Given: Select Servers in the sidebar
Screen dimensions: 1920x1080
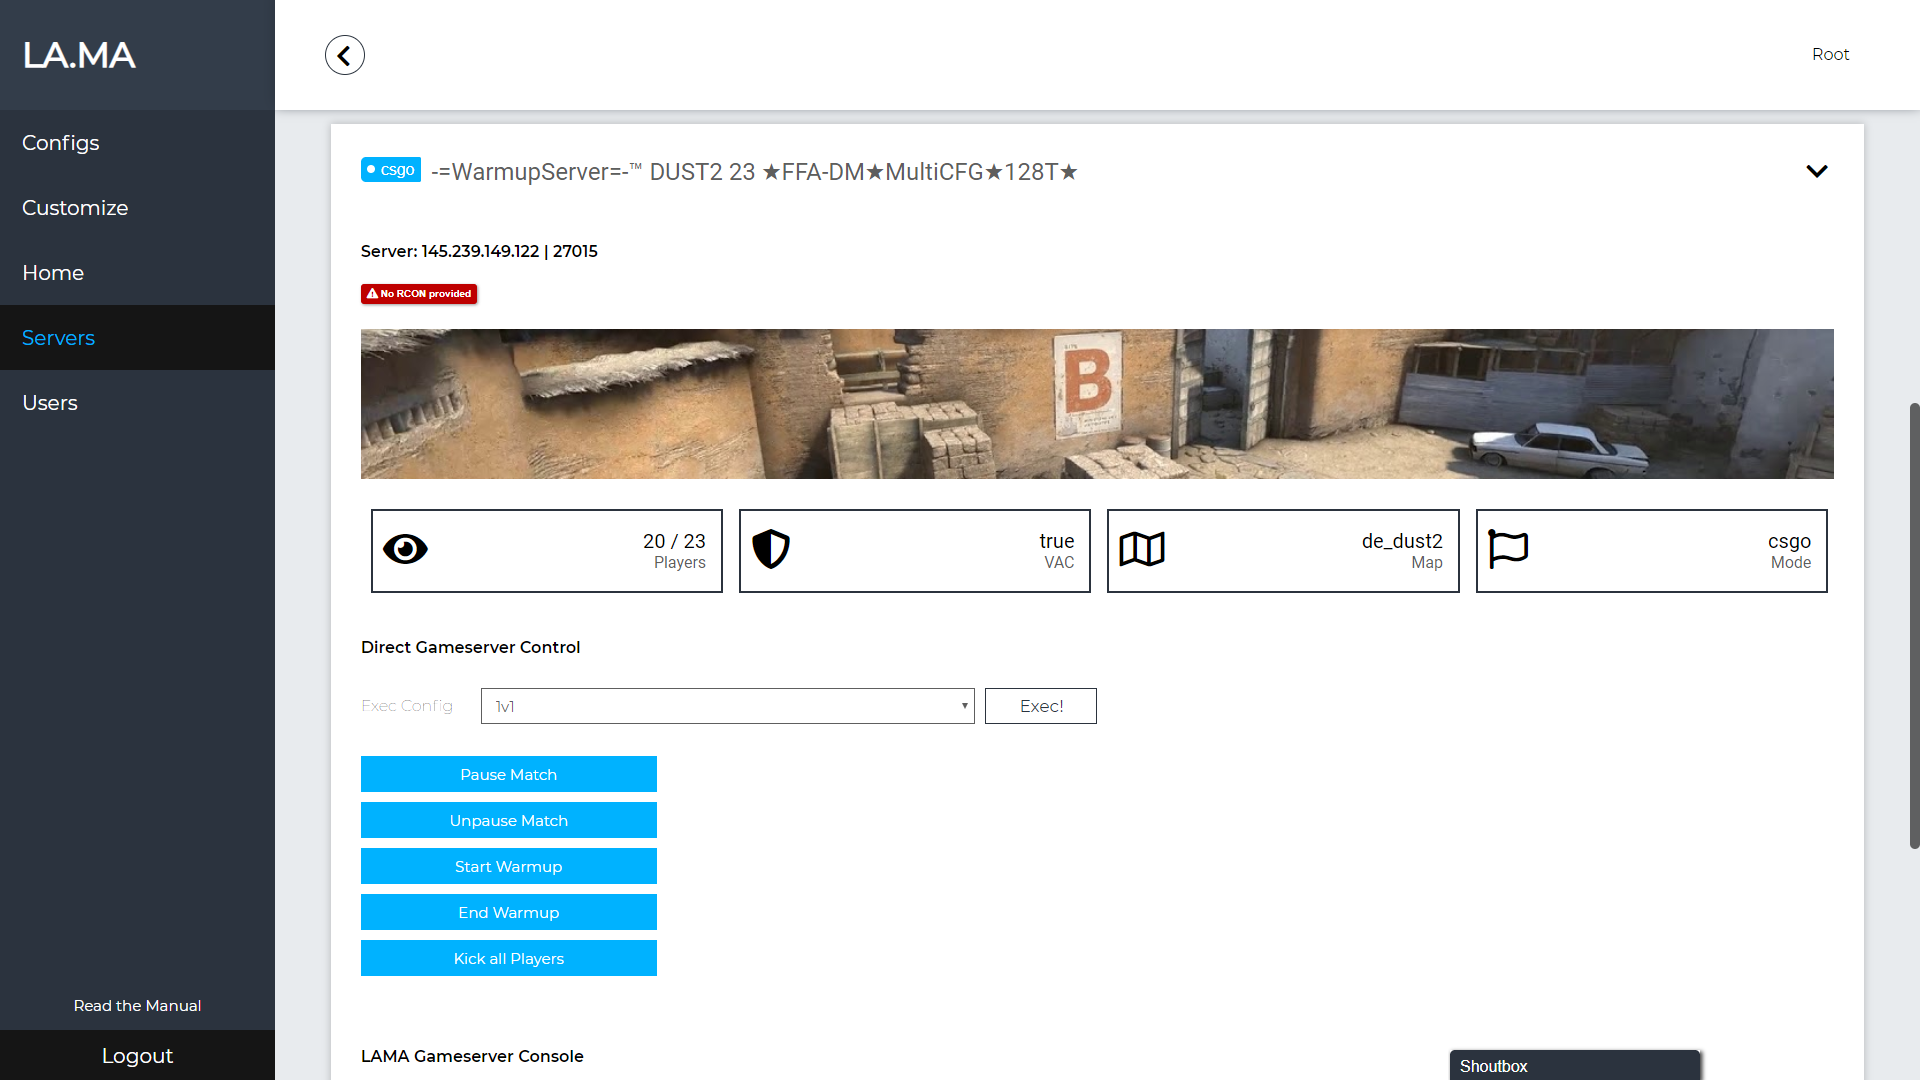Looking at the screenshot, I should tap(137, 338).
